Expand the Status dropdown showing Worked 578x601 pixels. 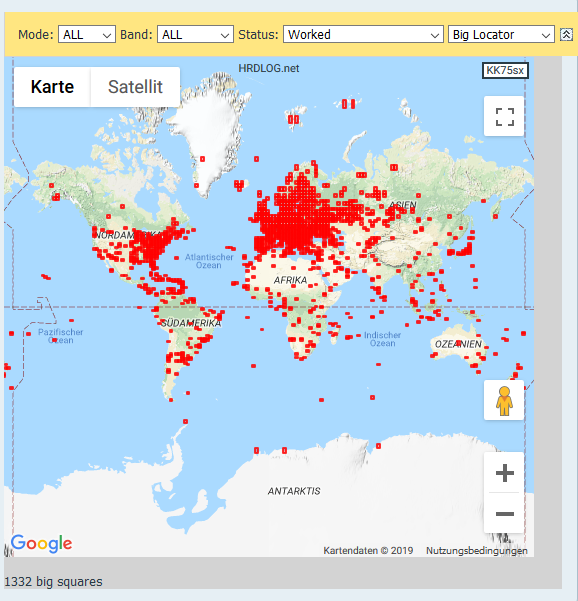[363, 34]
